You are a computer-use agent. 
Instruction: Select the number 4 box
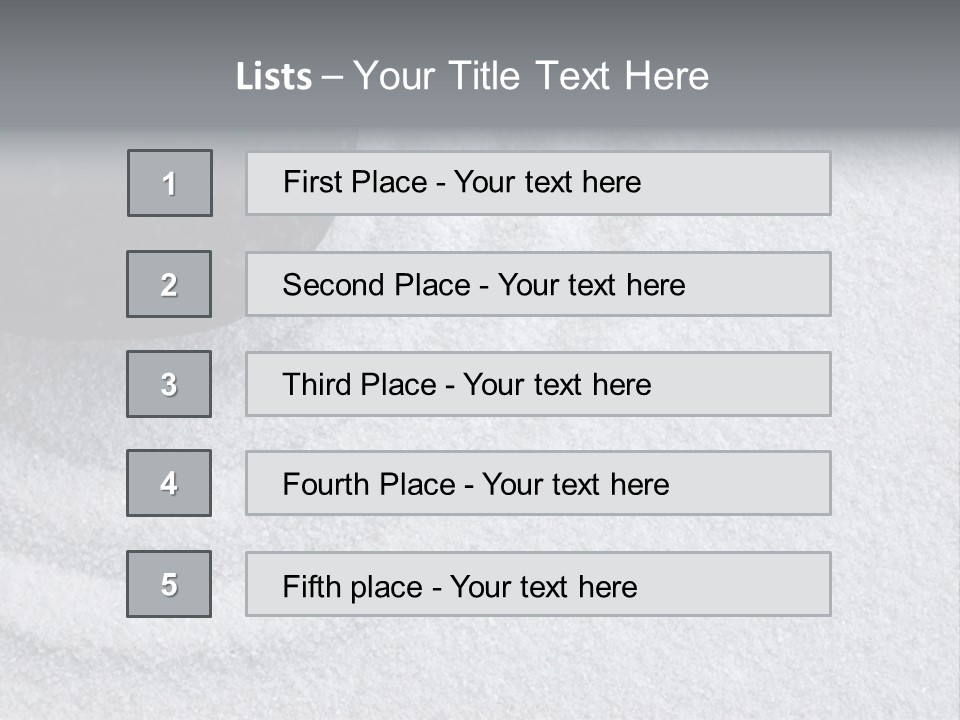pos(169,483)
